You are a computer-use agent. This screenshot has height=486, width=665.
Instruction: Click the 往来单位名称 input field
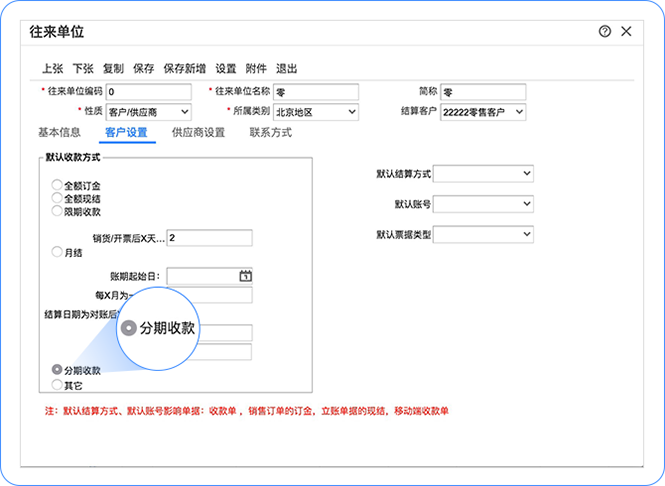(x=316, y=92)
